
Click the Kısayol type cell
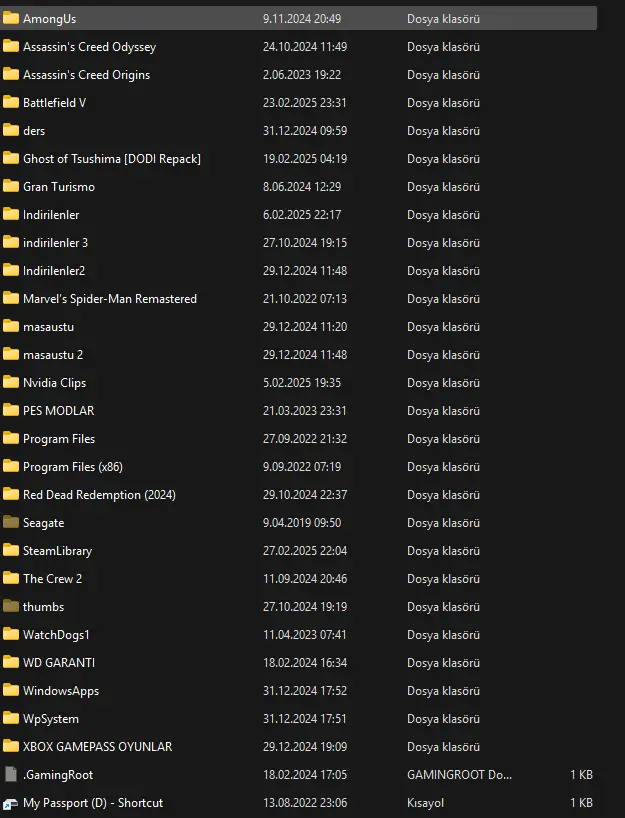coord(425,803)
